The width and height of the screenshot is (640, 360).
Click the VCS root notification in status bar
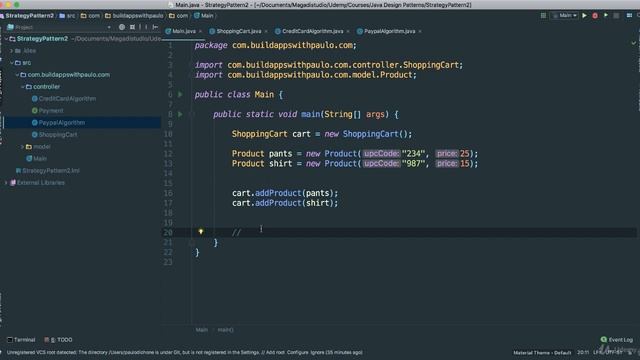184,352
